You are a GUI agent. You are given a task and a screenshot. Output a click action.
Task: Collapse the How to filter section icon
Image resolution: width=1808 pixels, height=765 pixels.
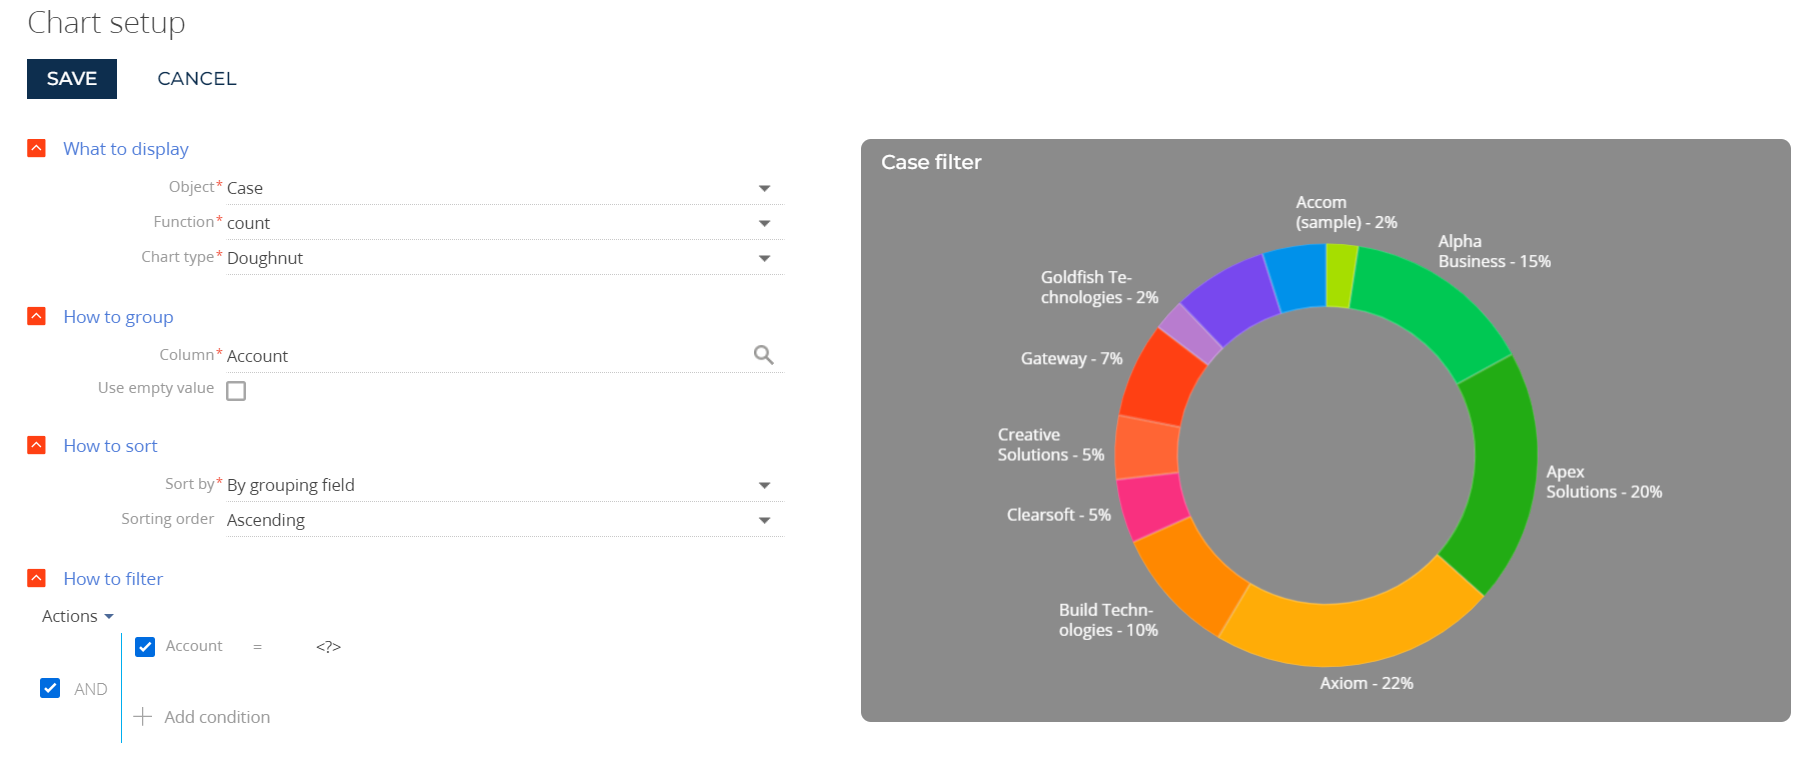point(36,578)
